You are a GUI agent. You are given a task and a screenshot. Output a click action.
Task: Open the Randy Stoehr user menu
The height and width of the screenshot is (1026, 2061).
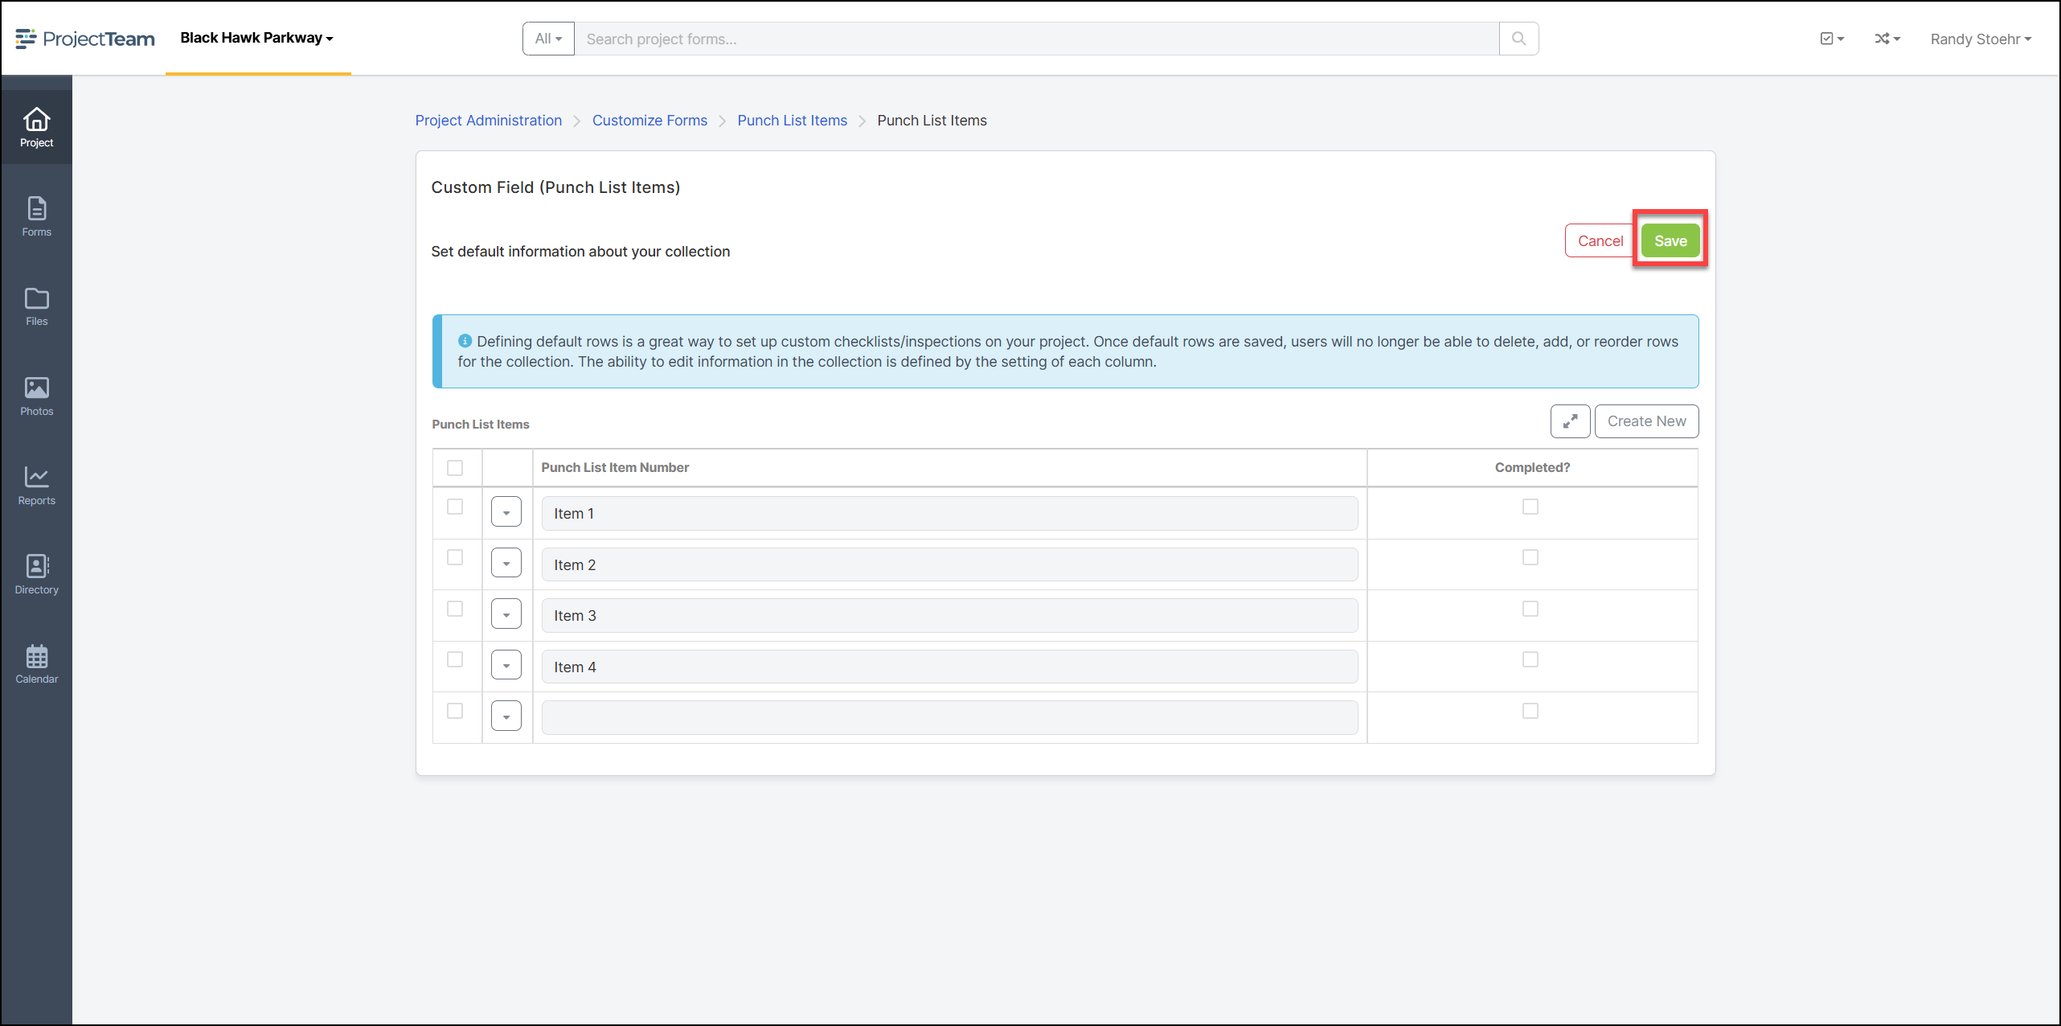click(x=1980, y=39)
